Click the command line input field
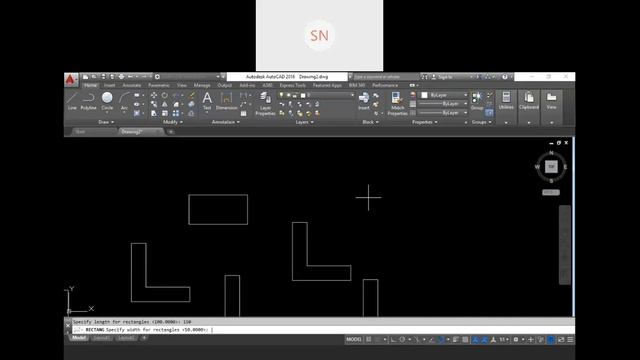 323,330
